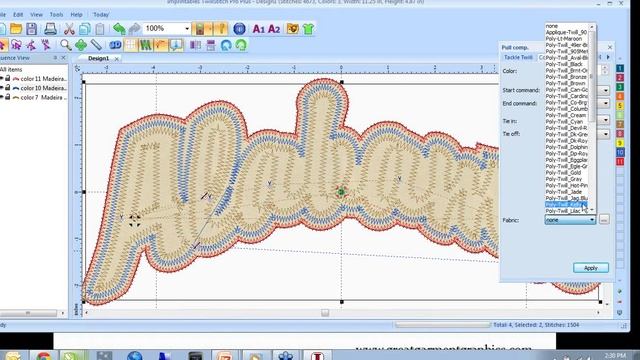Open the 100% zoom level dropdown
This screenshot has height=360, width=640.
[x=187, y=29]
